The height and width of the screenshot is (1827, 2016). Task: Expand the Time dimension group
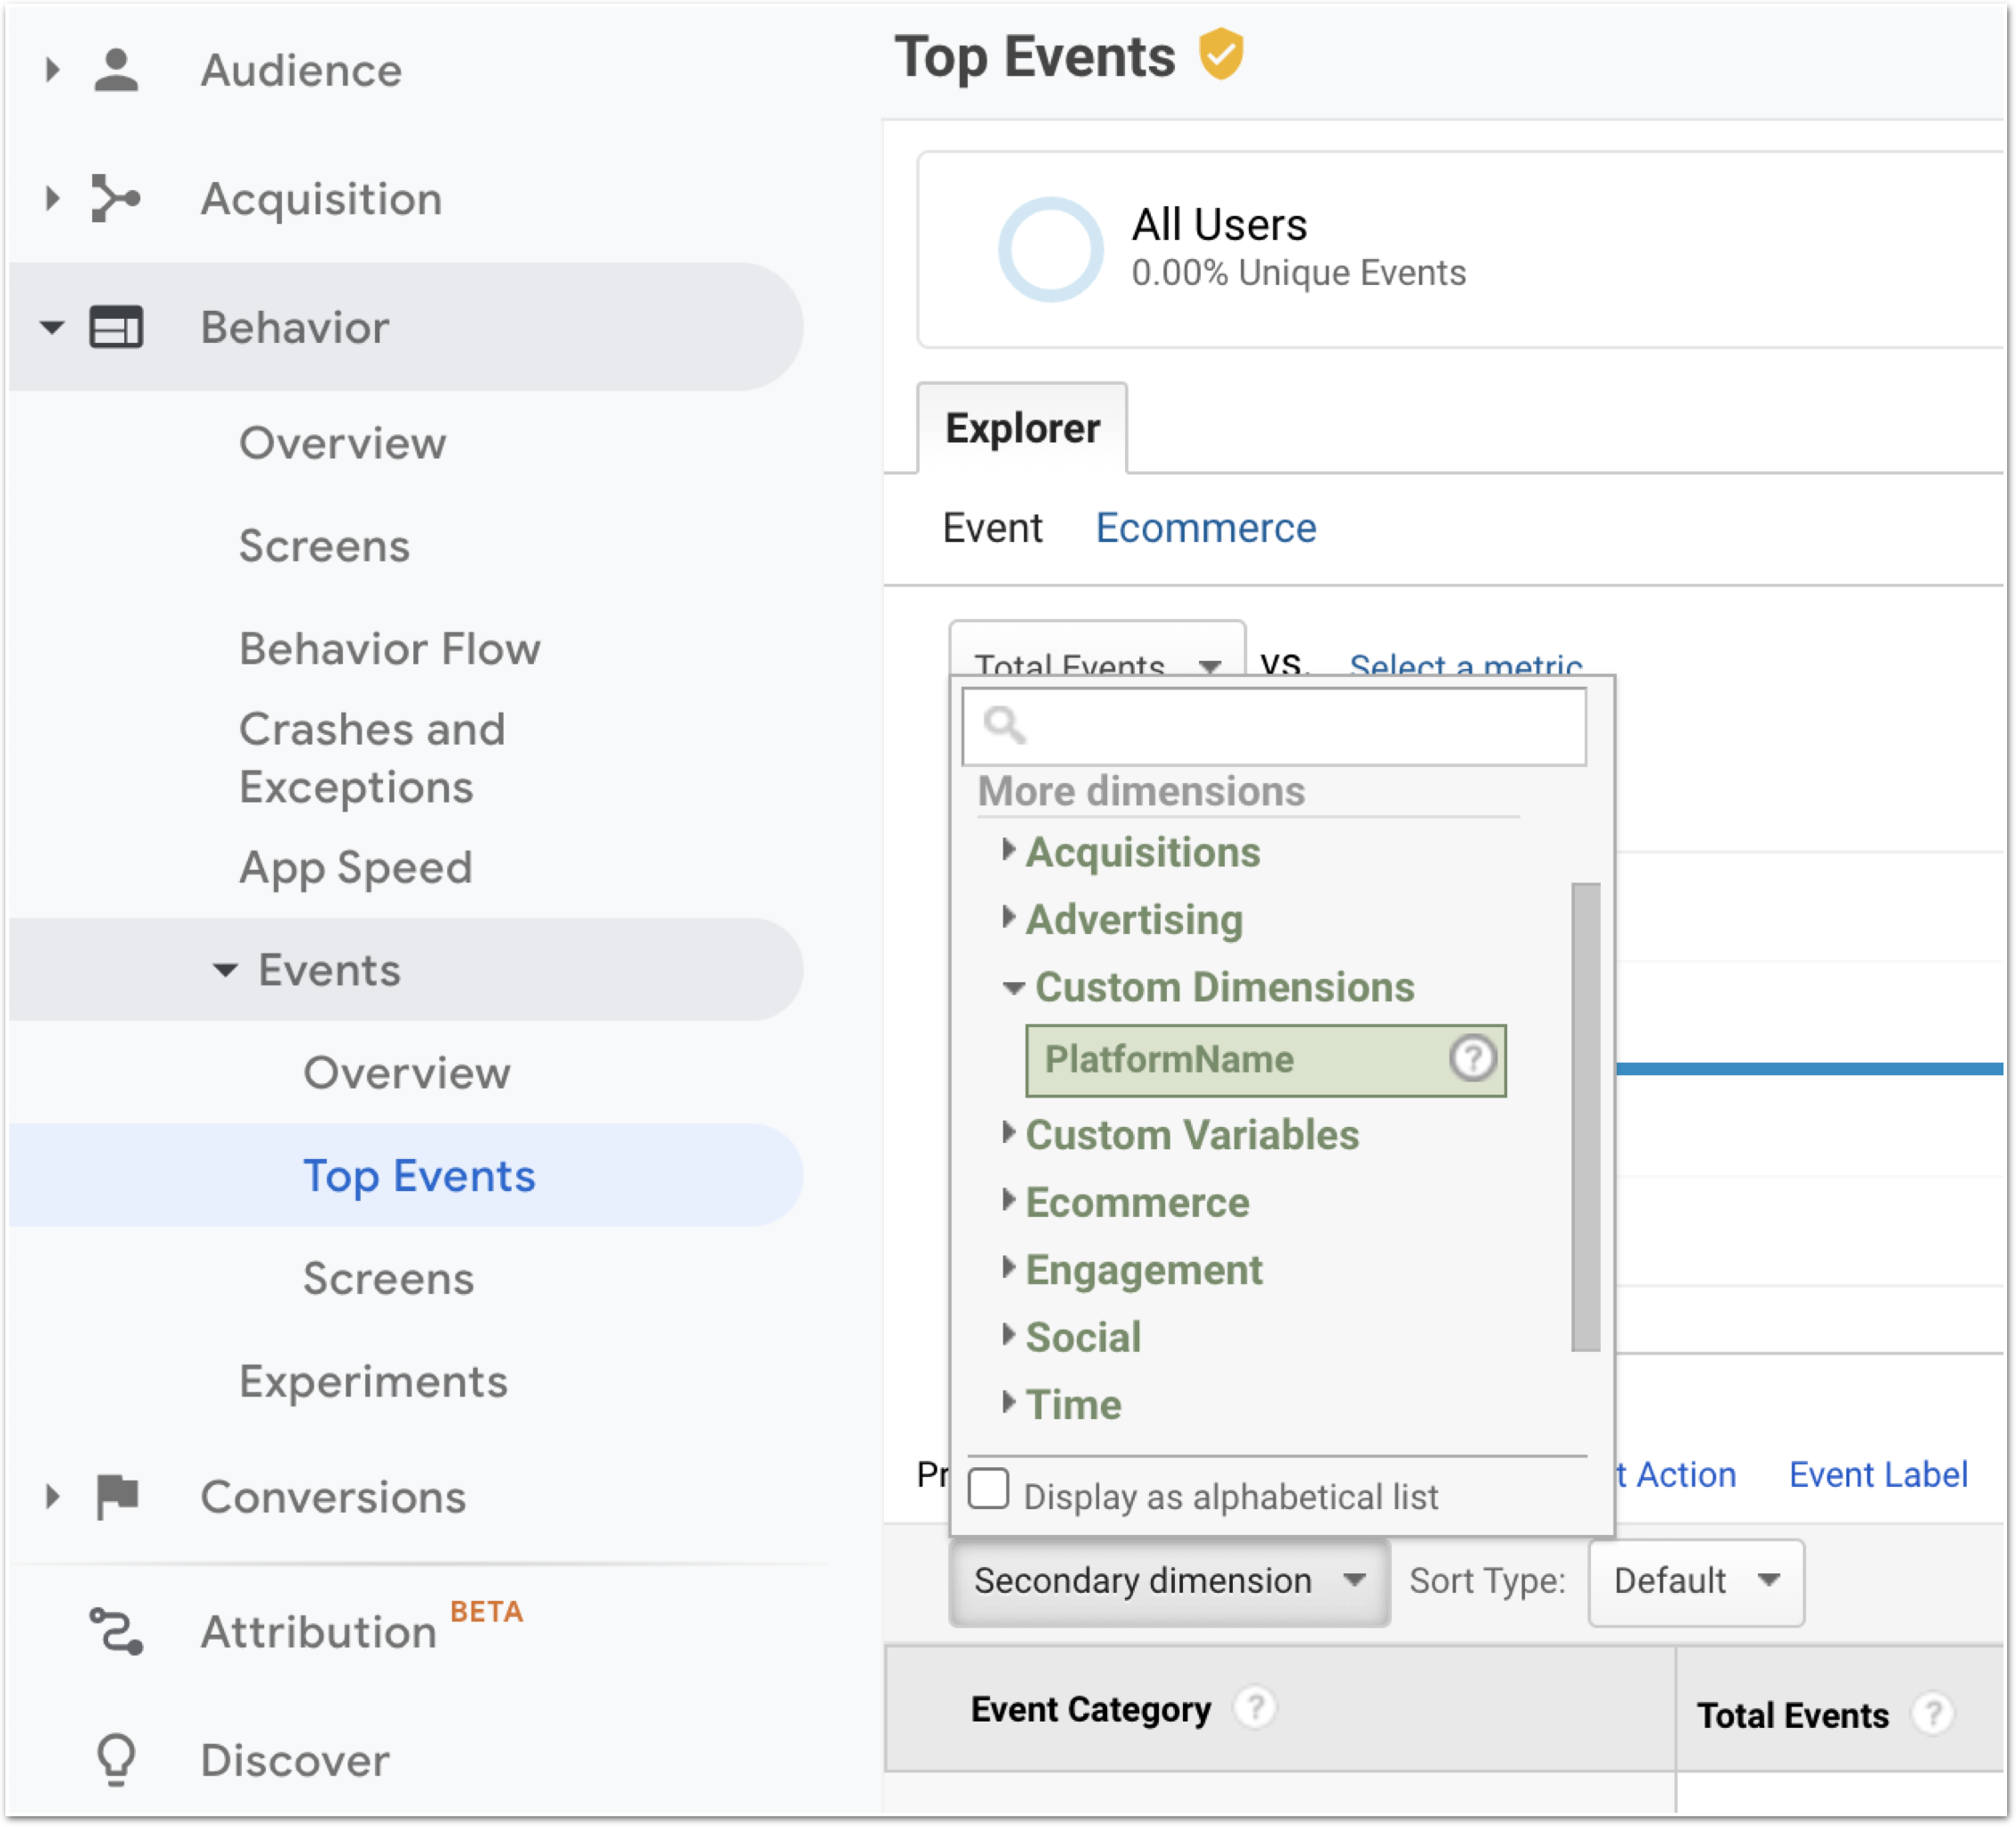click(x=1008, y=1402)
